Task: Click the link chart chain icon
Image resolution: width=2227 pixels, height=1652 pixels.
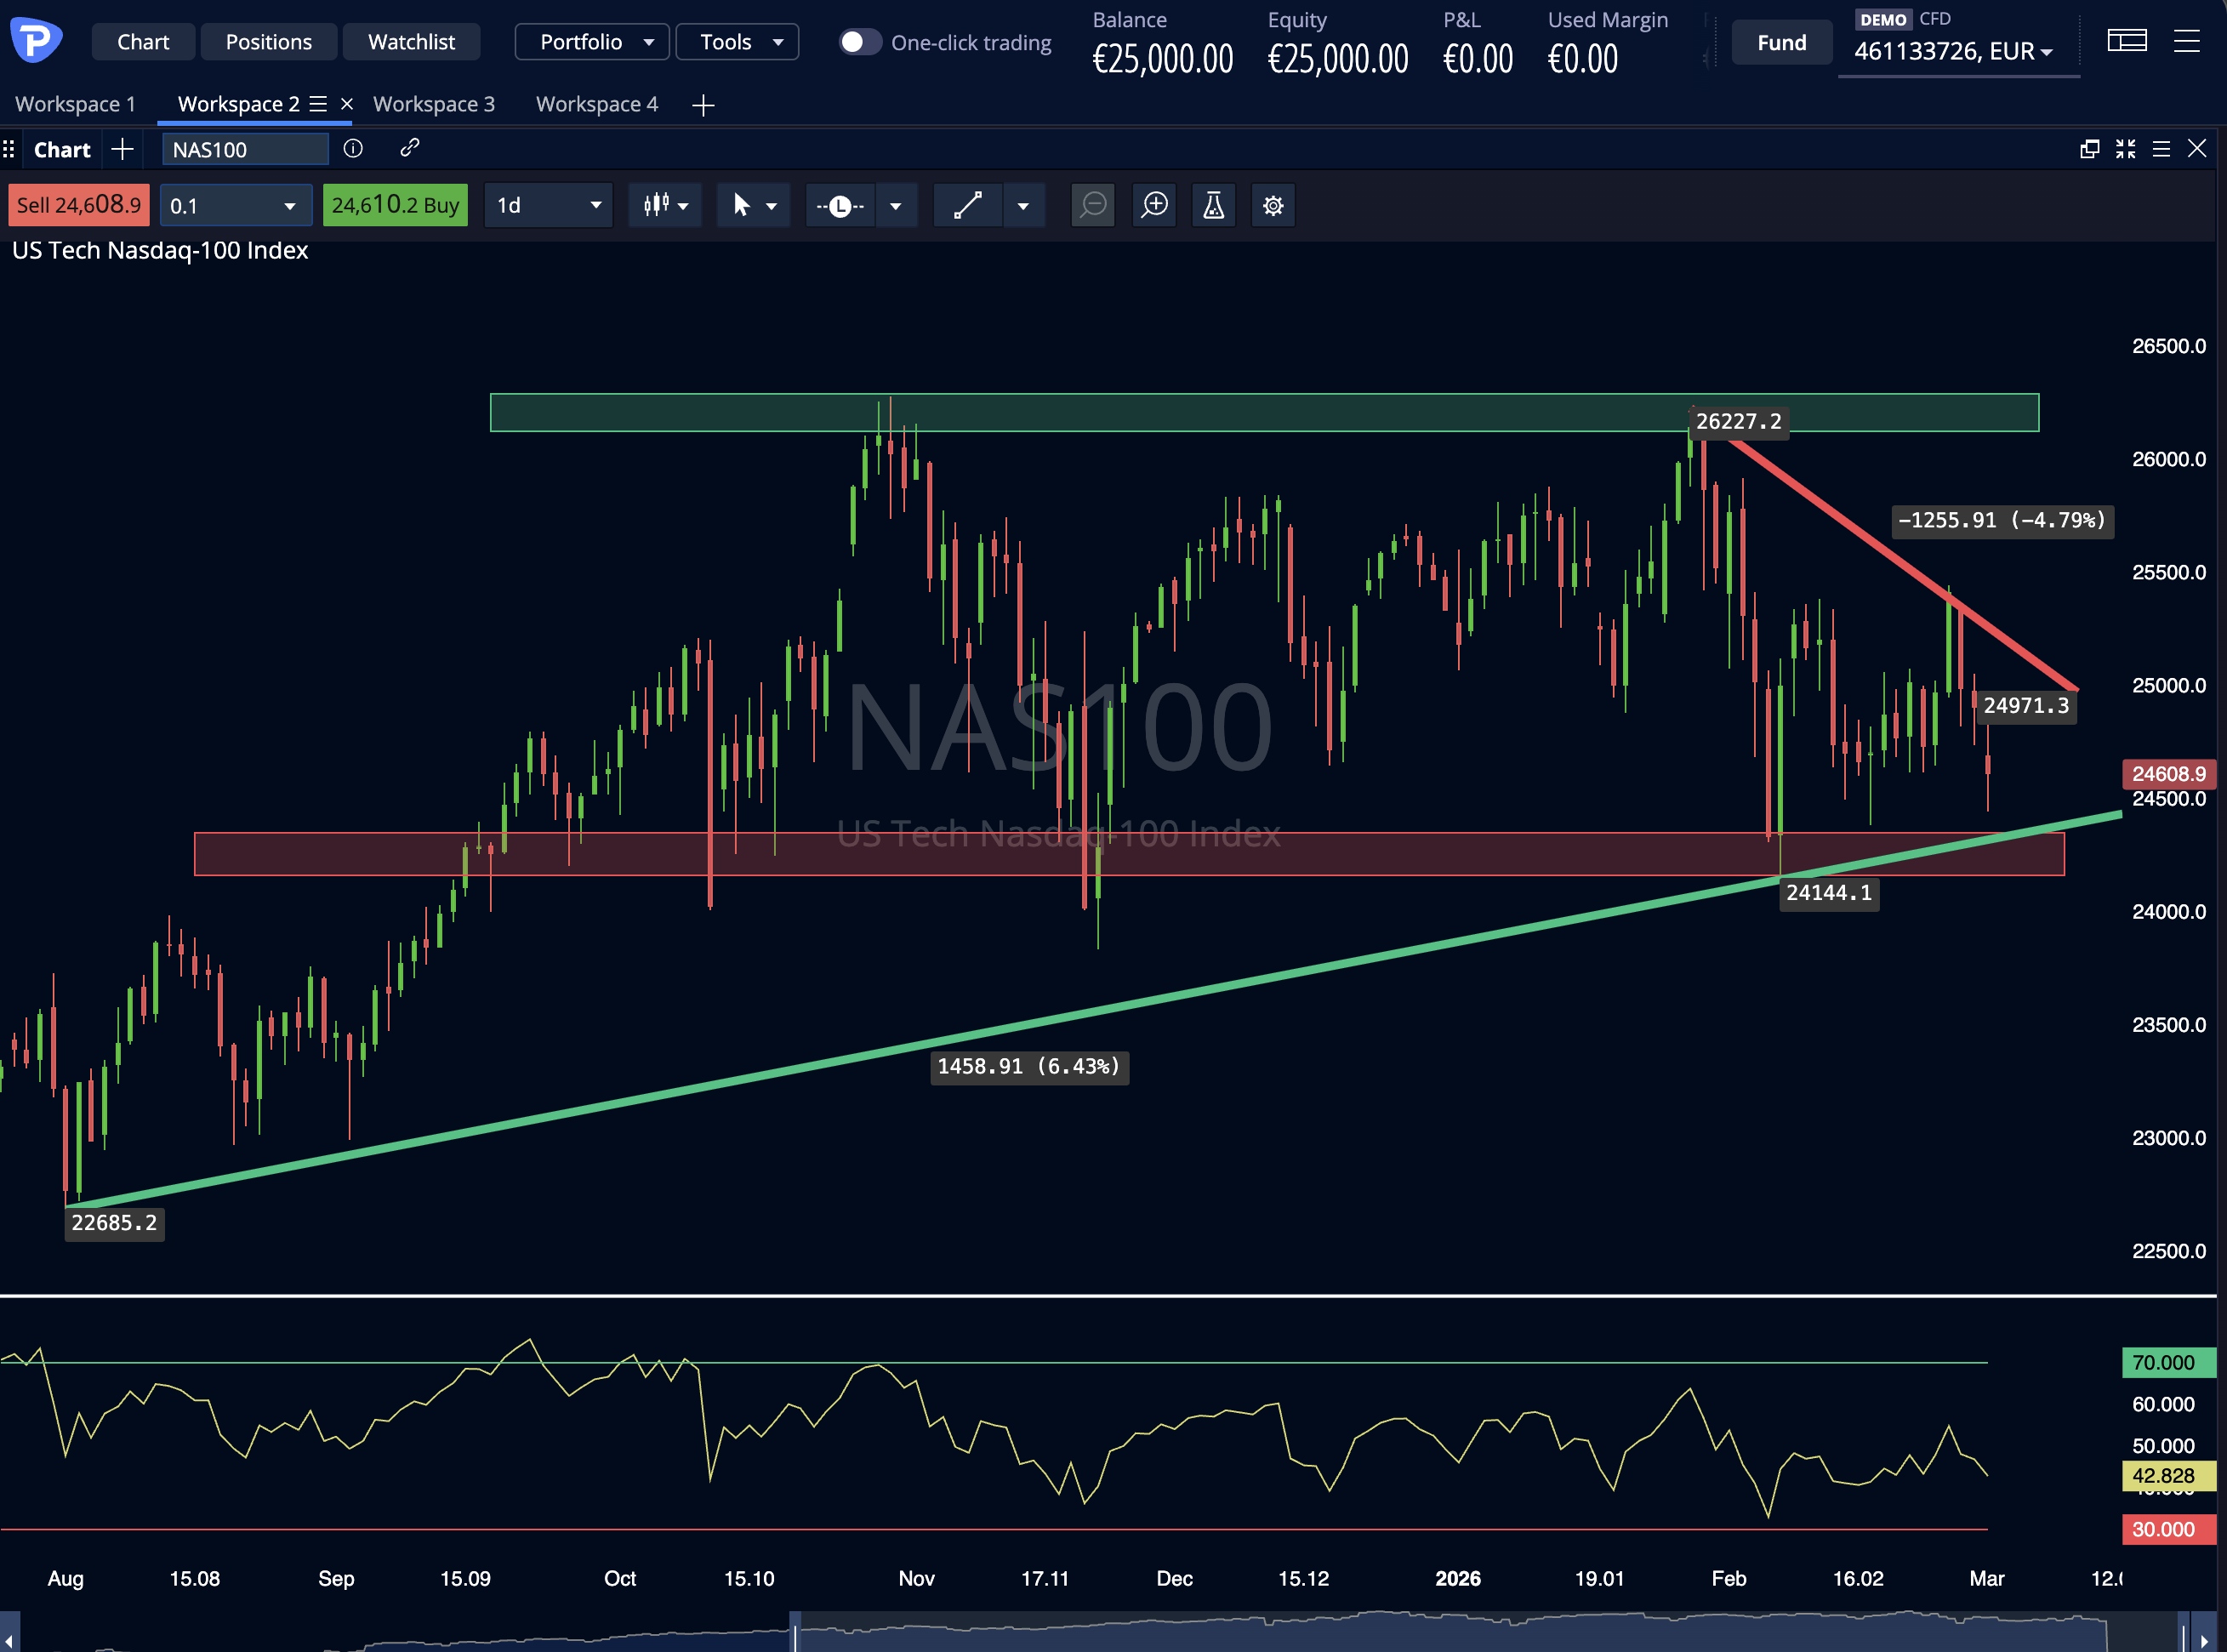Action: (409, 149)
